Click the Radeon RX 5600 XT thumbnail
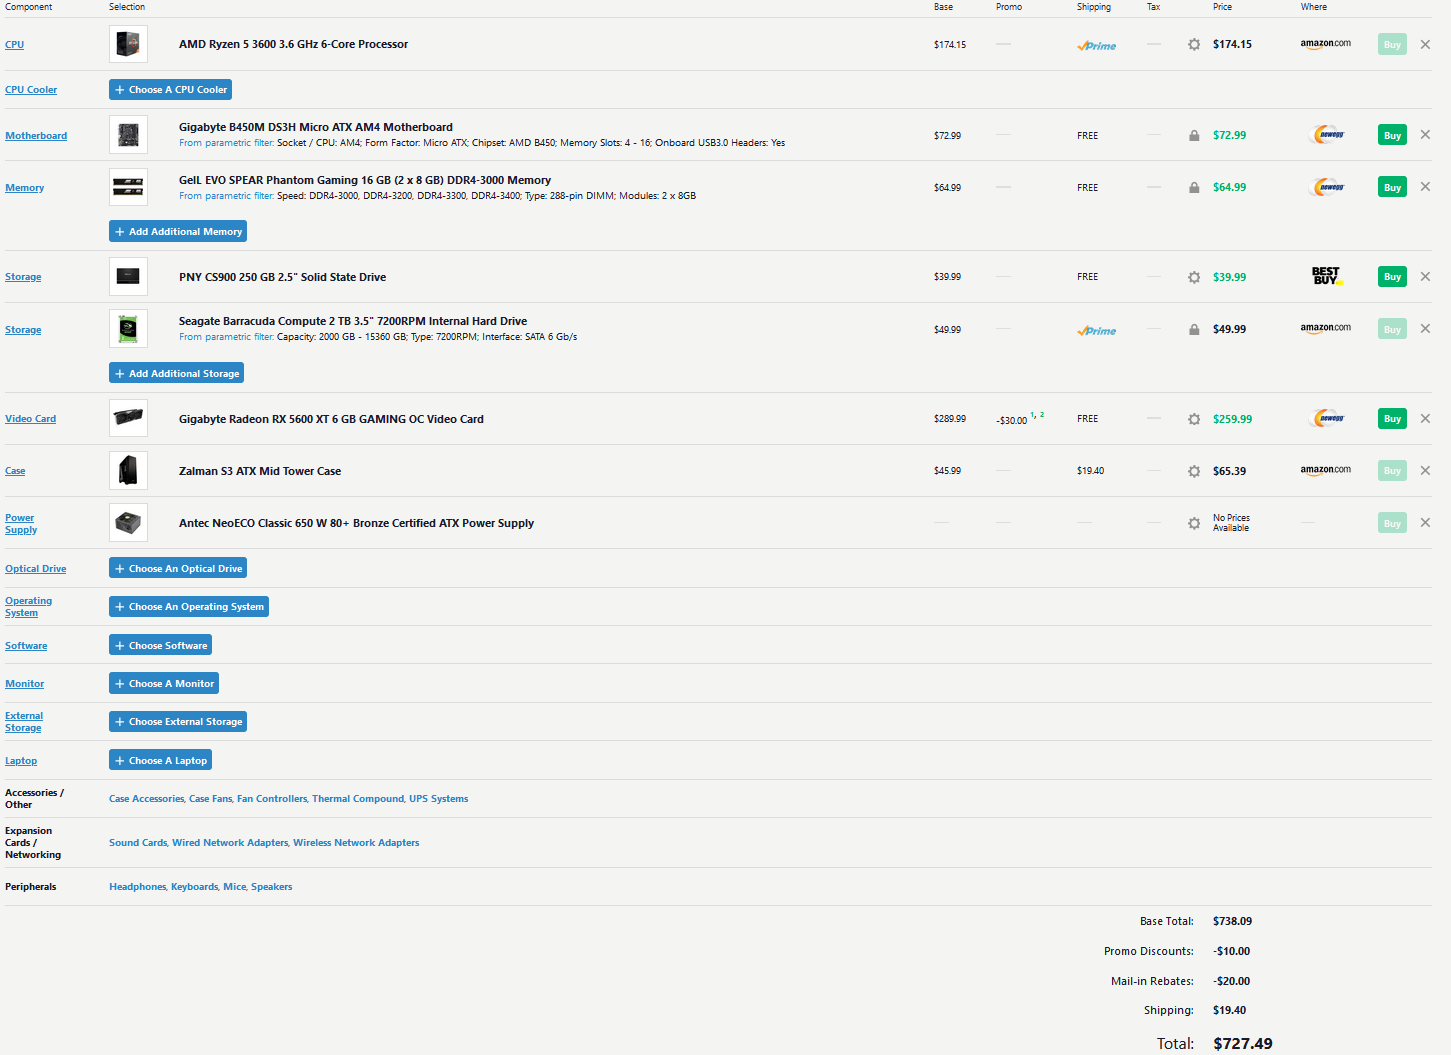 [128, 418]
